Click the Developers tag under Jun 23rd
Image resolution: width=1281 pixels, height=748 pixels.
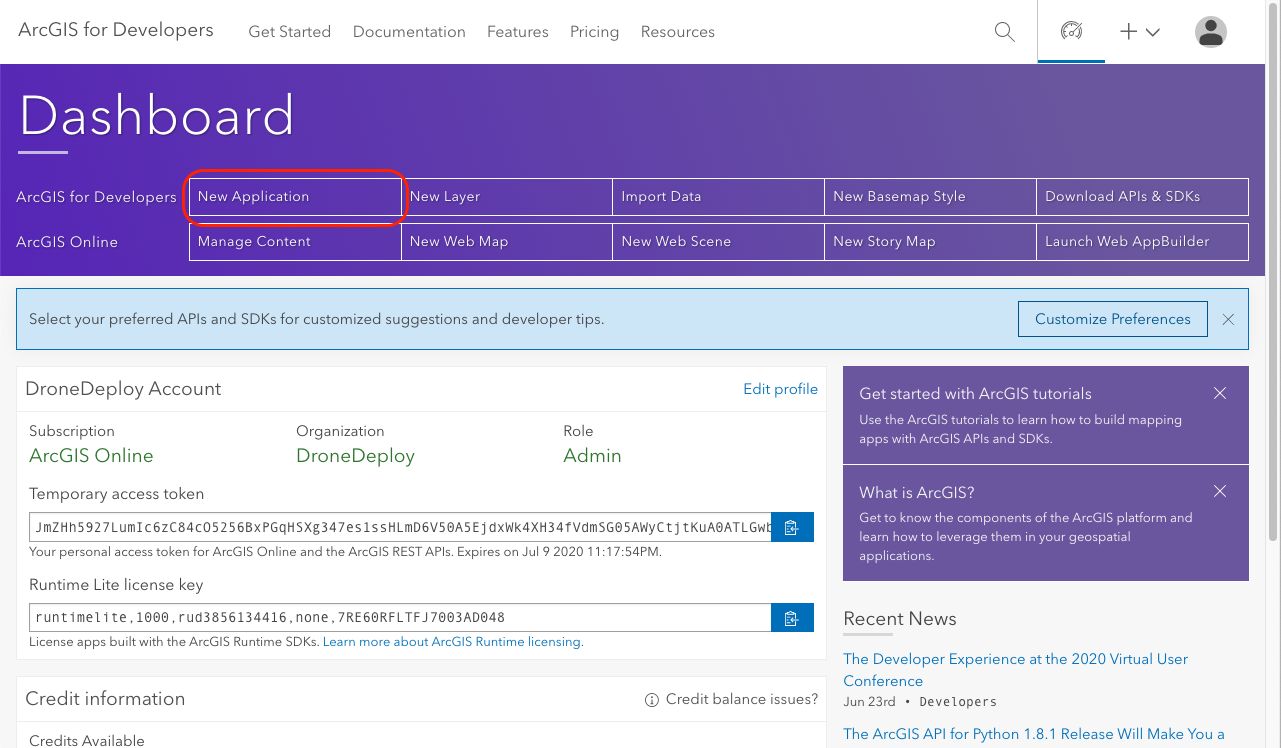tap(958, 702)
